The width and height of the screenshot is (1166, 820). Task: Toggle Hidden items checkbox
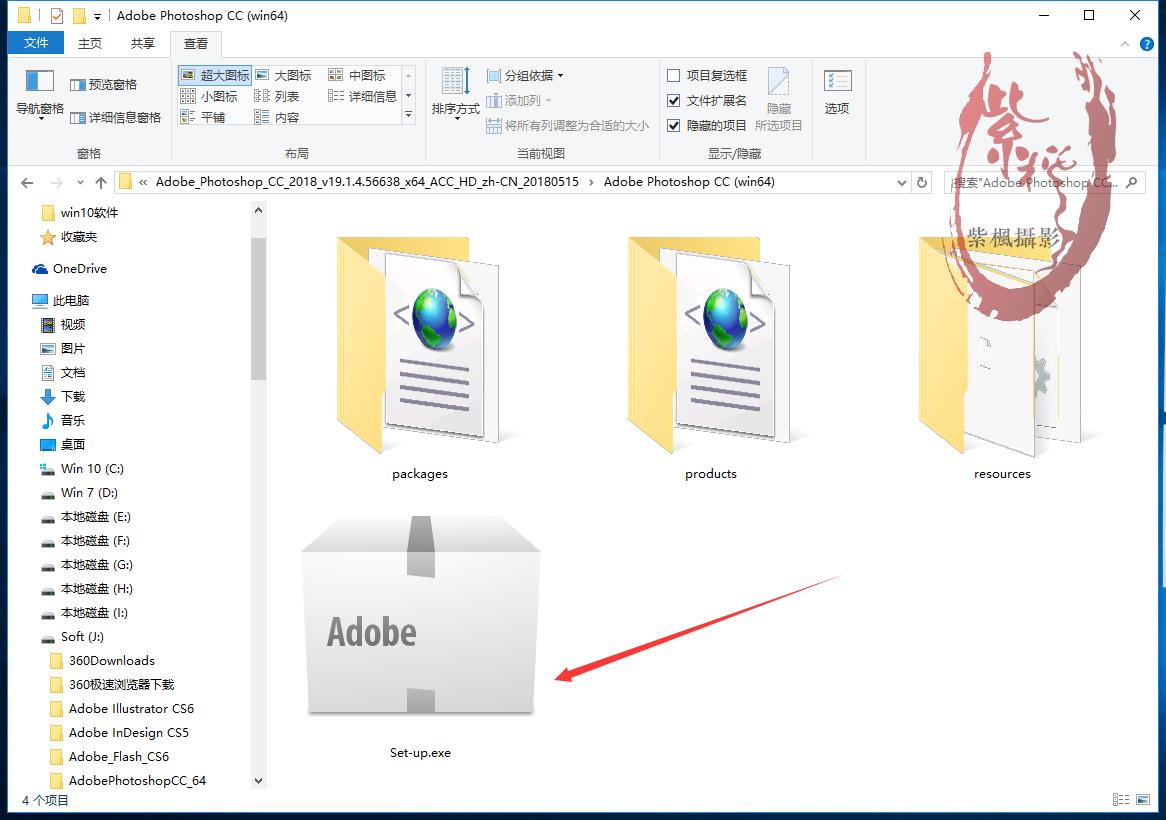(706, 126)
